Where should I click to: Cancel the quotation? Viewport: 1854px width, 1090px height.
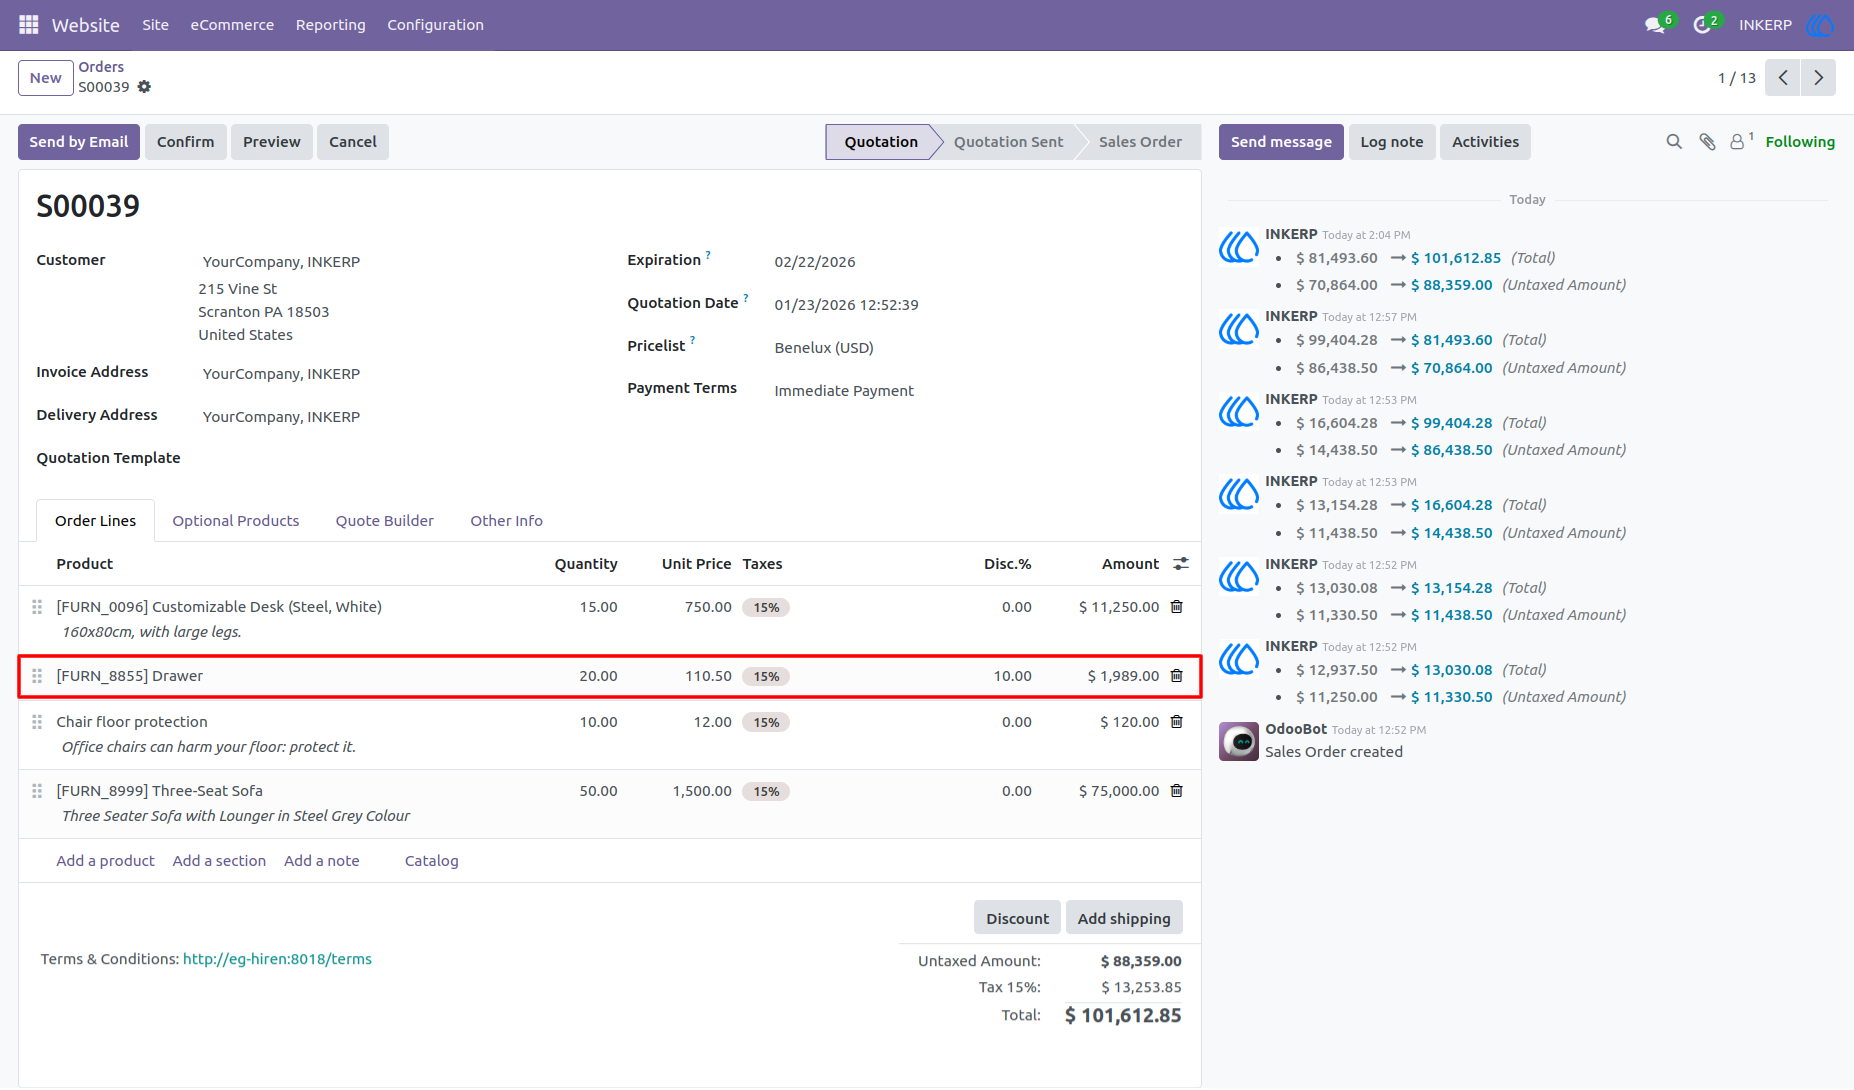(353, 142)
